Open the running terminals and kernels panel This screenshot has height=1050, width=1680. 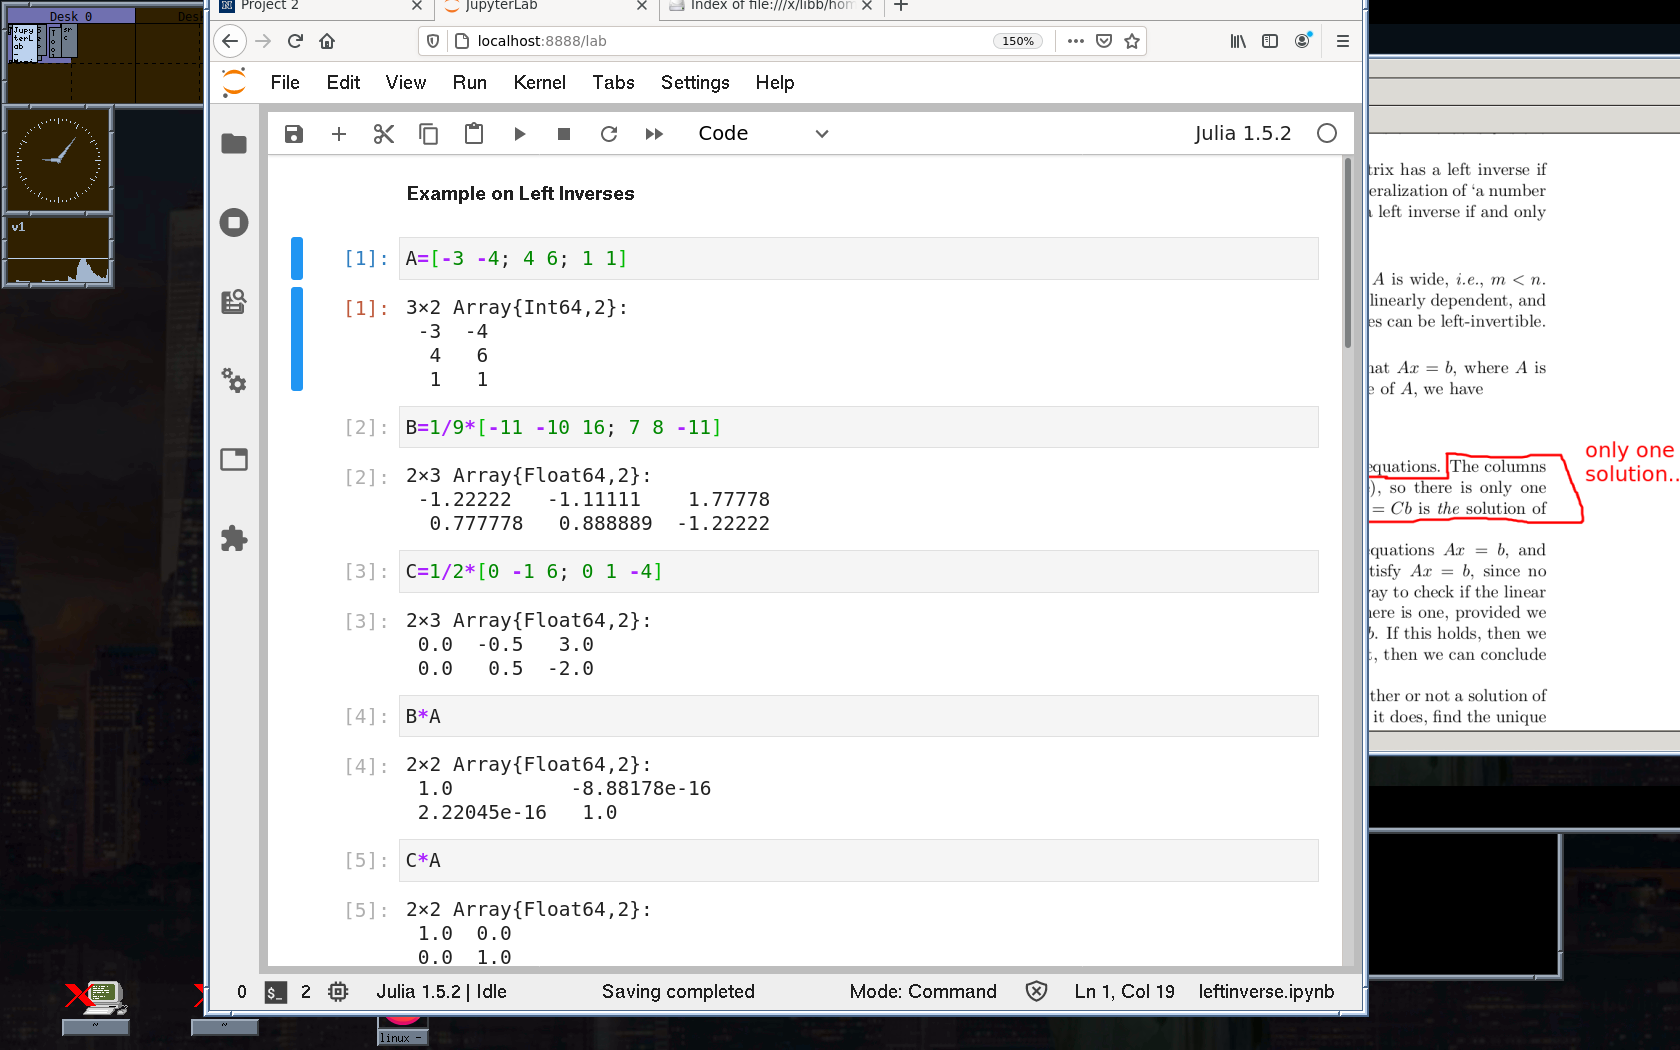(234, 223)
